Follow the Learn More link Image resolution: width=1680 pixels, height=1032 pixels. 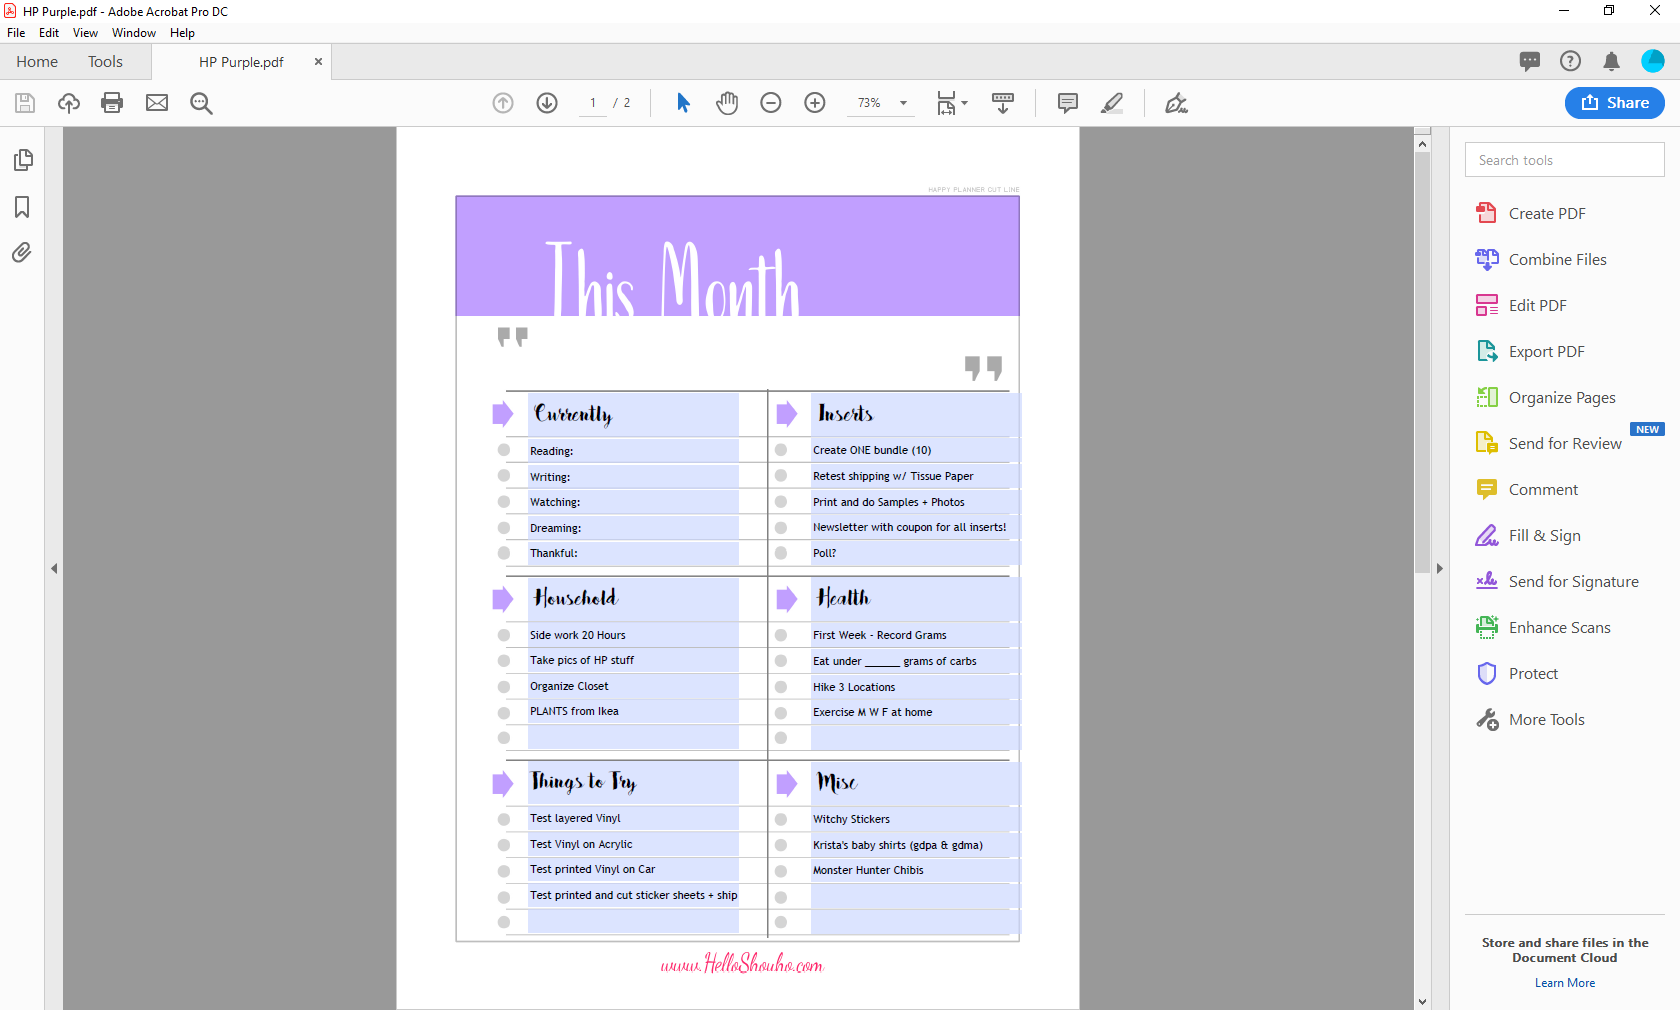(1565, 983)
